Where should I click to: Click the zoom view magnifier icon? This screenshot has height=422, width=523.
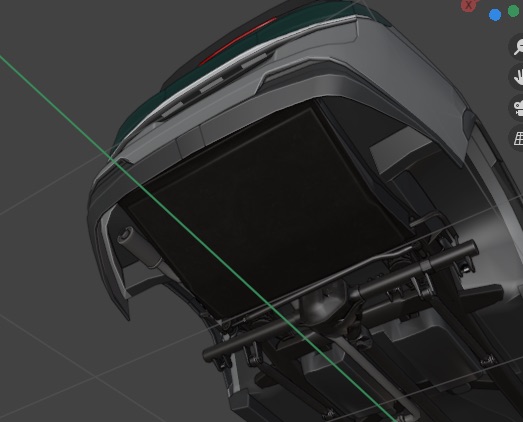coord(517,47)
